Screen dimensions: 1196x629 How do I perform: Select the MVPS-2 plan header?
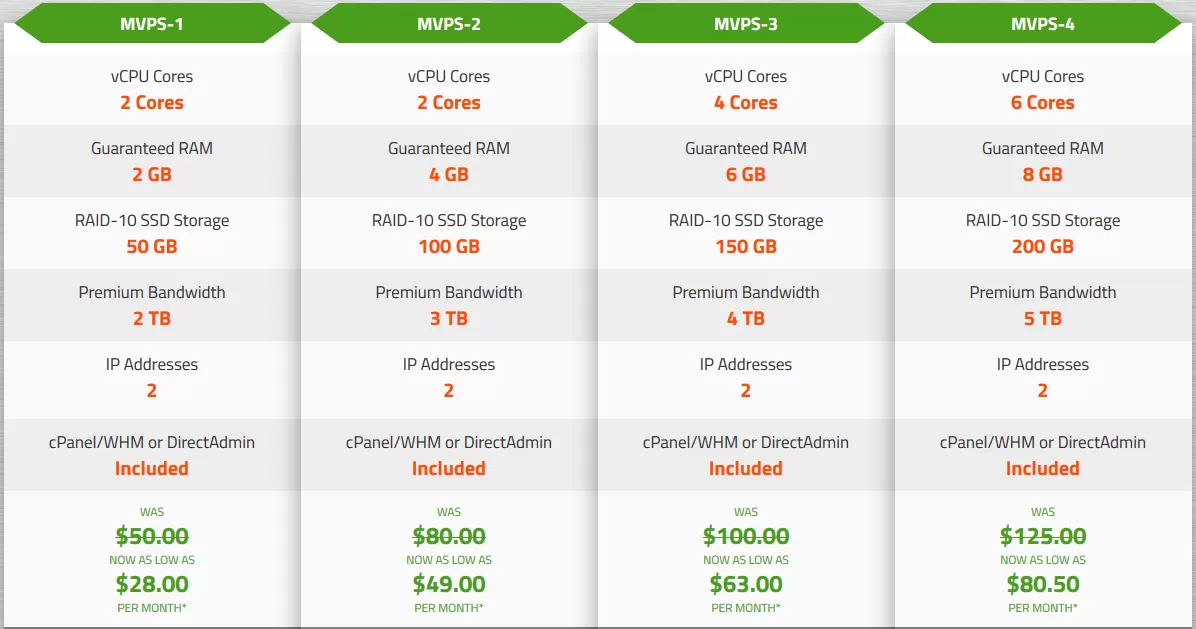pos(448,24)
